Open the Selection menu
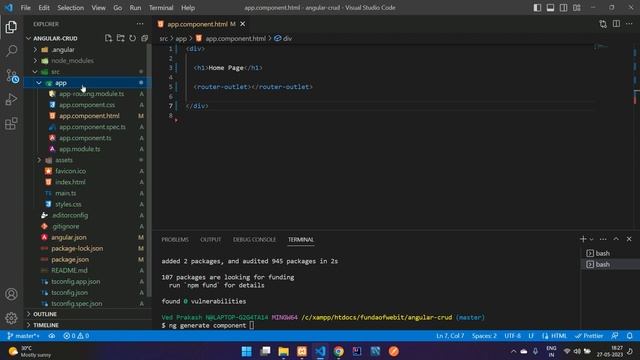 pyautogui.click(x=71, y=8)
